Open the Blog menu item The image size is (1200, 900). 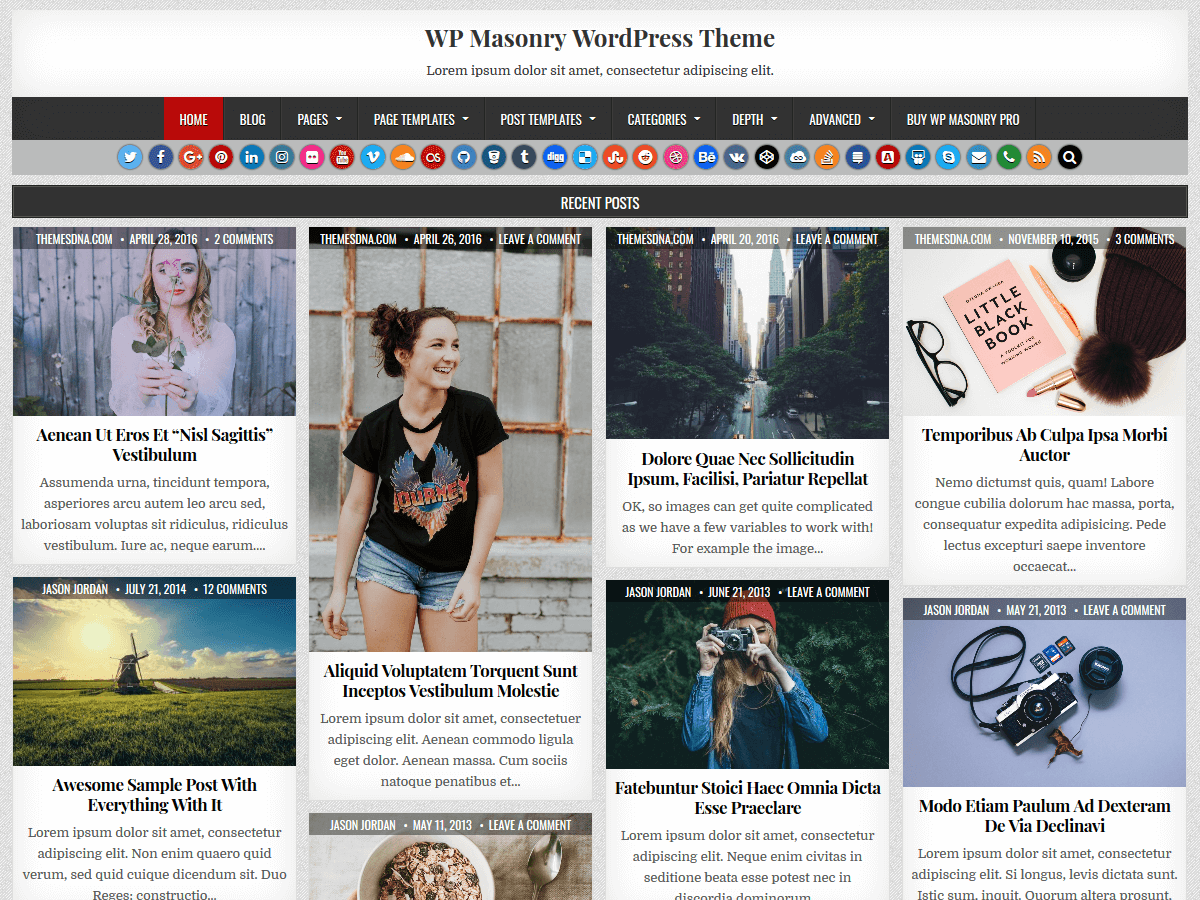click(253, 119)
